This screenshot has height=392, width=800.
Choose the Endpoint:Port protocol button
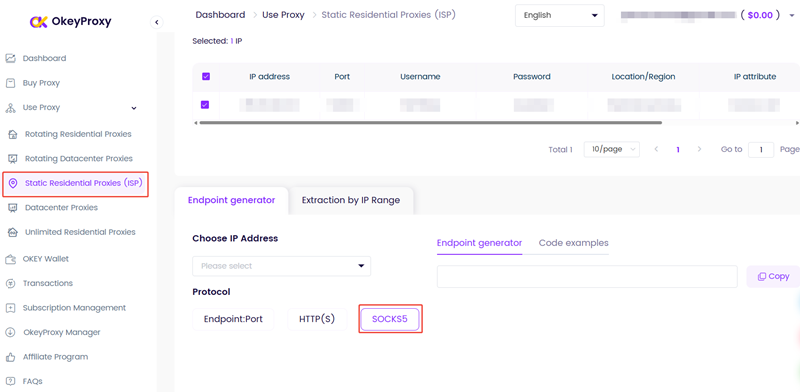pyautogui.click(x=233, y=320)
